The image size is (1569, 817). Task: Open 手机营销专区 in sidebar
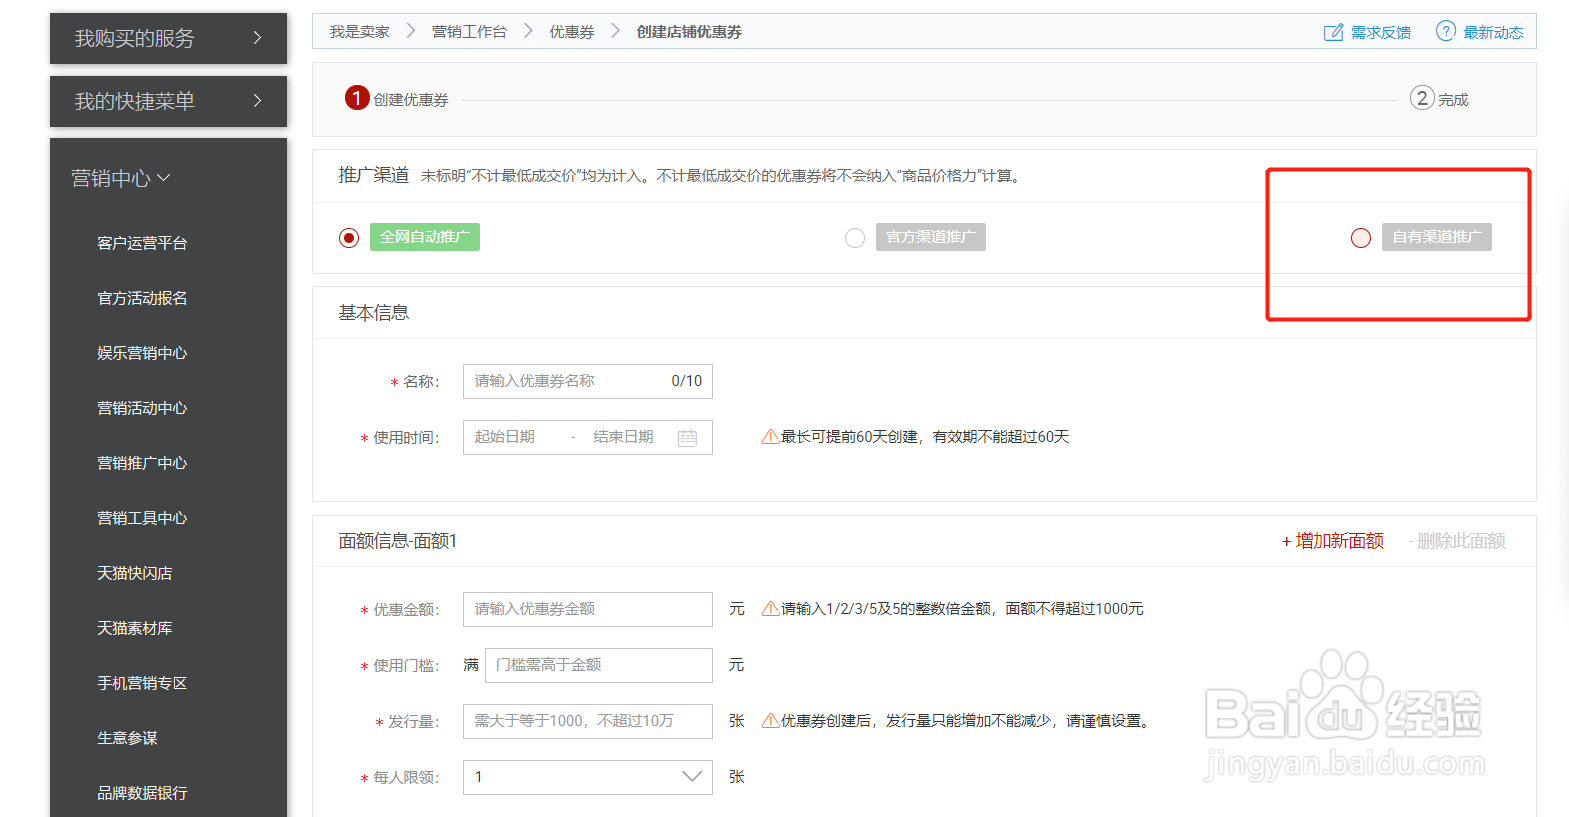point(142,683)
